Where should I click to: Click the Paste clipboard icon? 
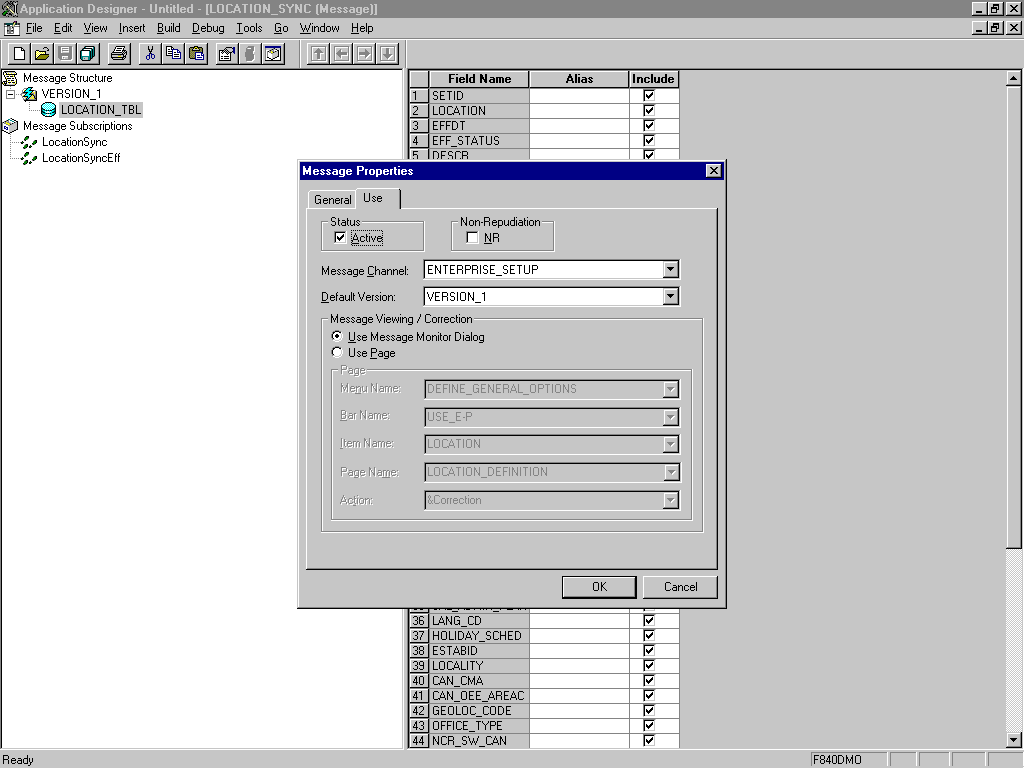pos(196,53)
